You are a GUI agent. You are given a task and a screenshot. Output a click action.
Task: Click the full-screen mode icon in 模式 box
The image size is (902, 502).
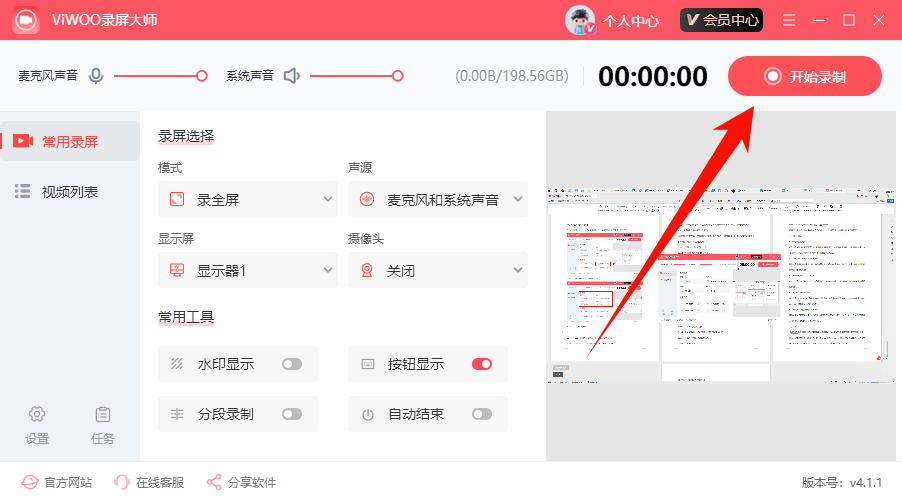coord(177,200)
